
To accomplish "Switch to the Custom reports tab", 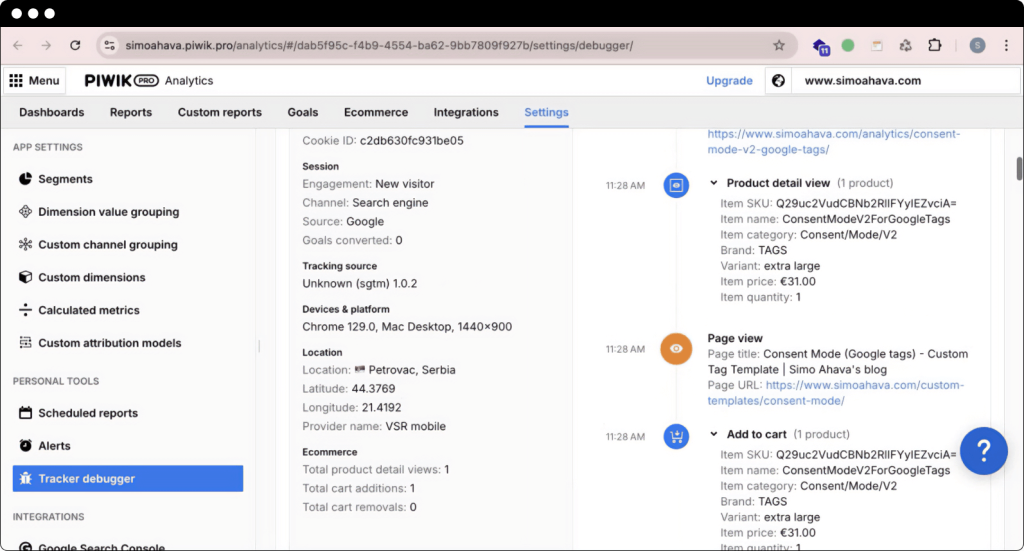I will click(x=219, y=112).
